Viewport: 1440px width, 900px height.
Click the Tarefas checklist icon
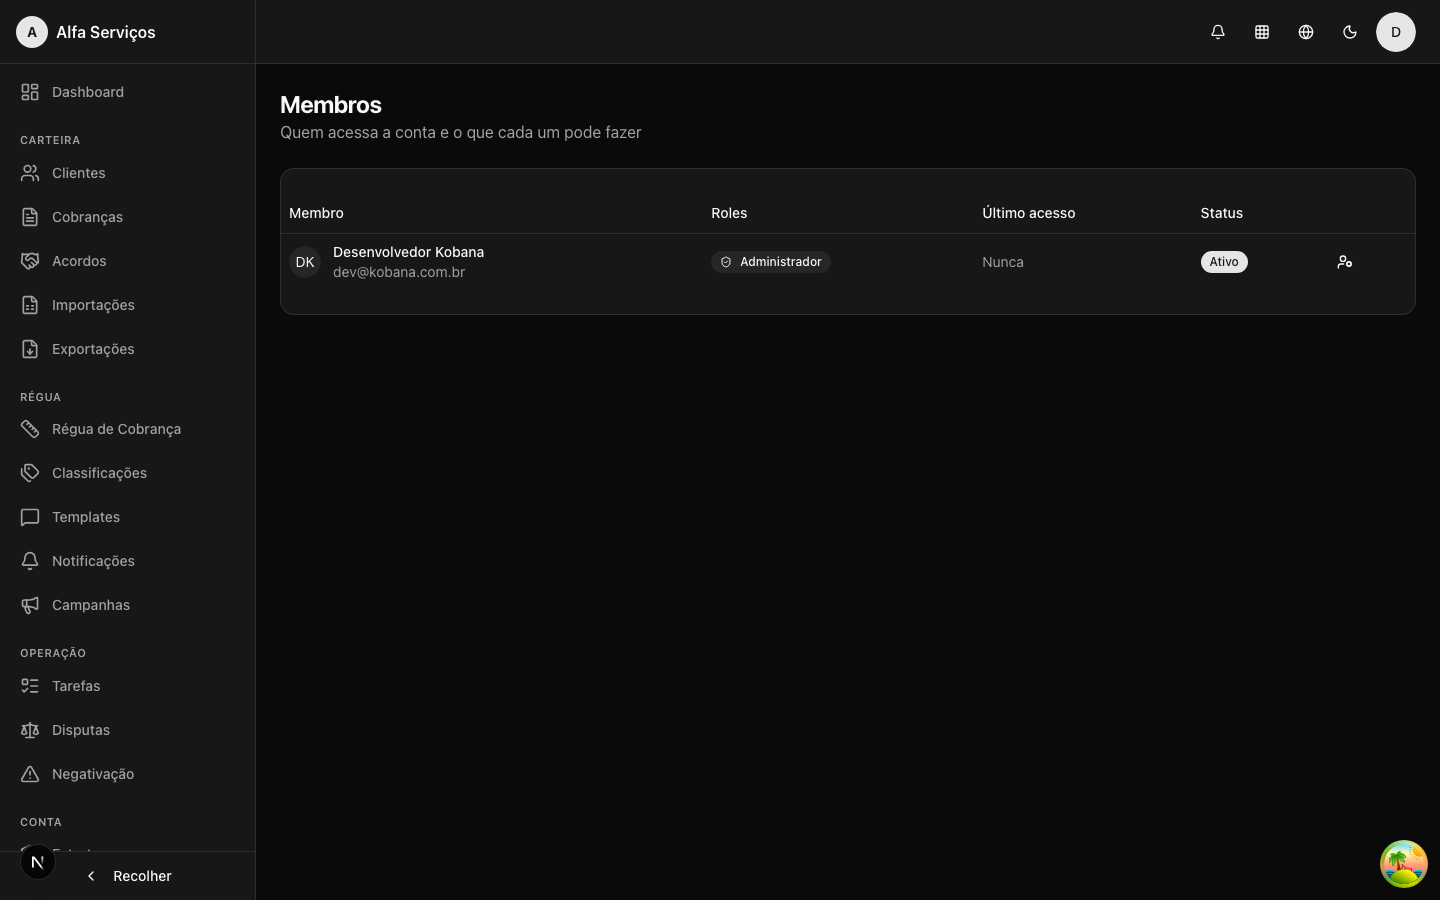tap(30, 686)
